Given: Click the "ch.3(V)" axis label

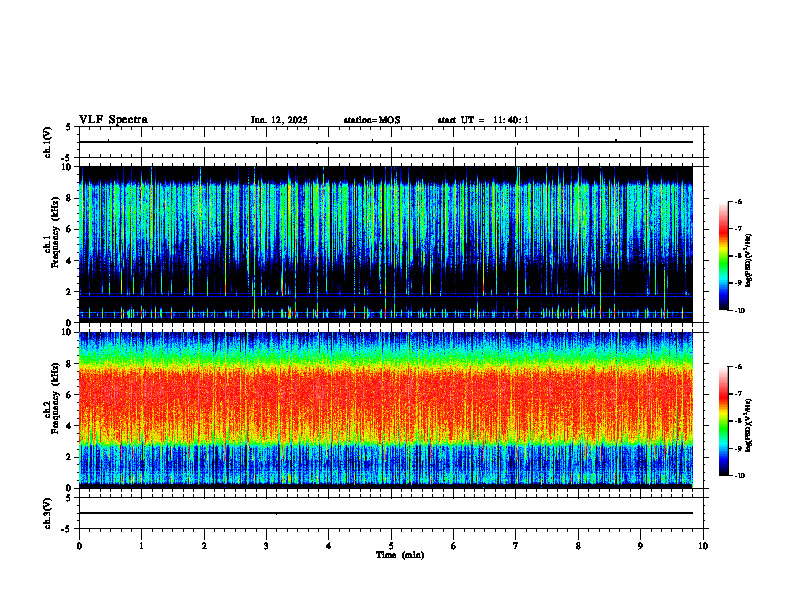Looking at the screenshot, I should (x=48, y=513).
